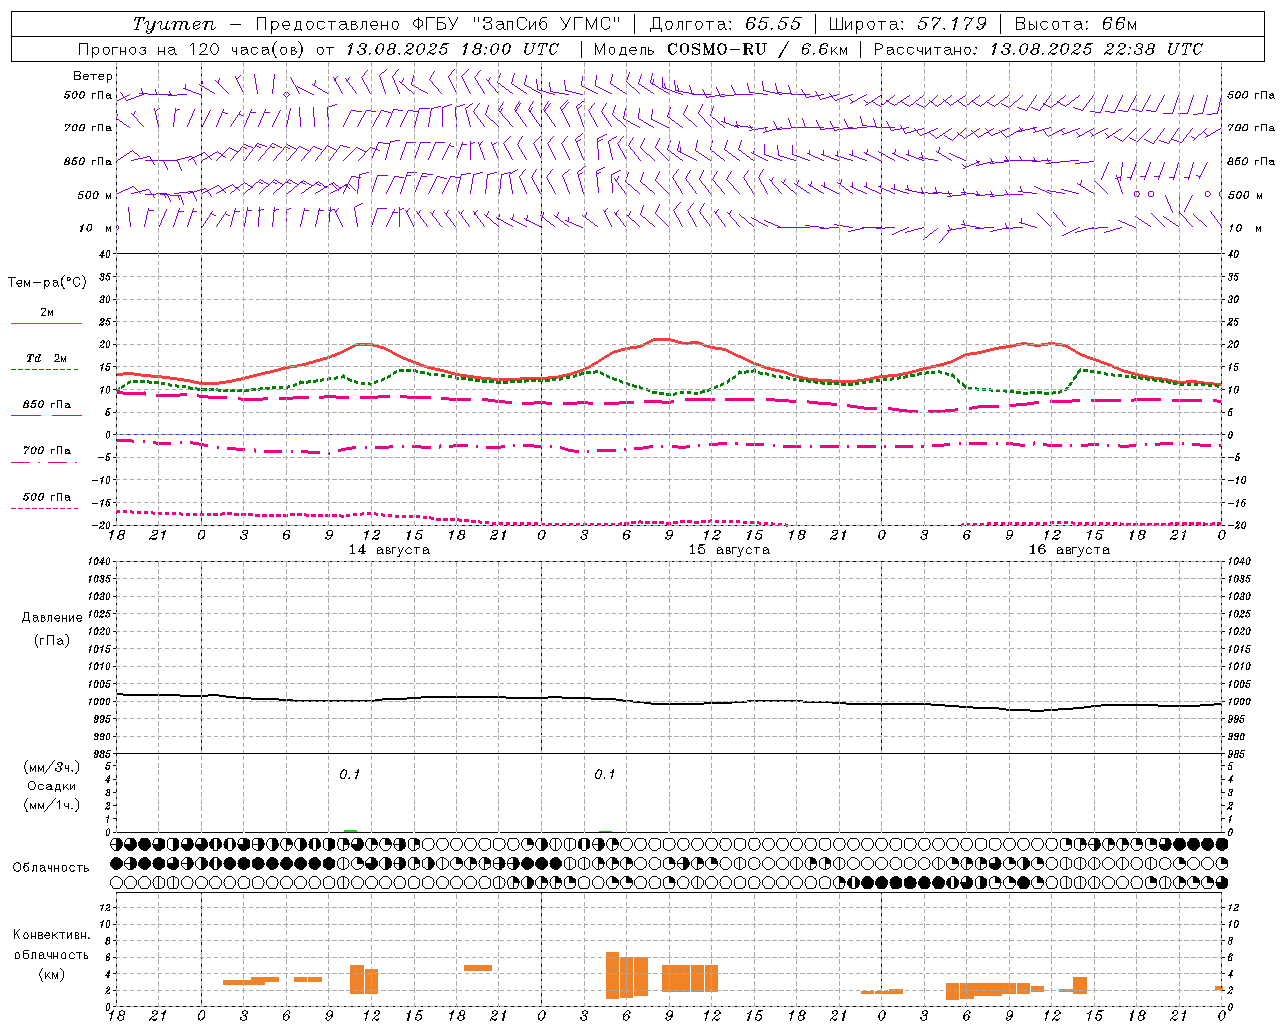The image size is (1280, 1024).
Task: Select the forecast start time "13.08.2025 18:00 UTC"
Action: (x=452, y=49)
